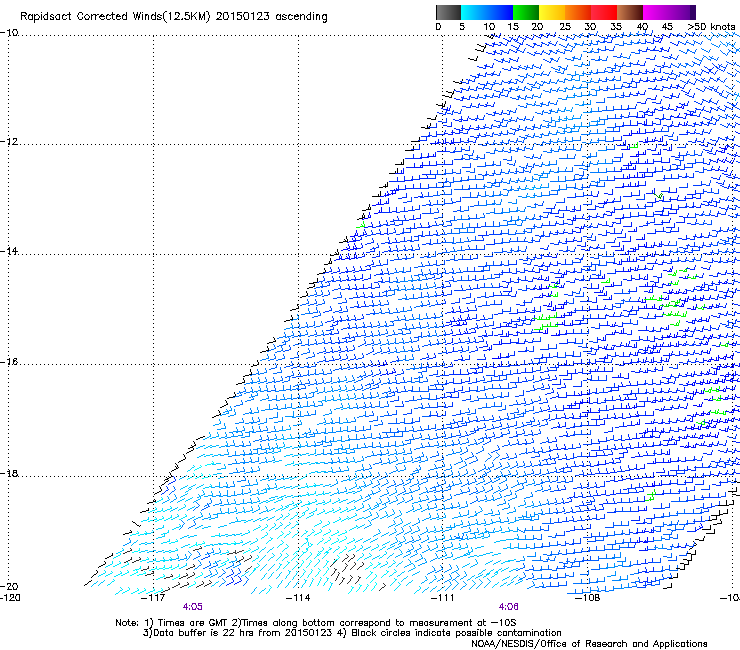Click the magenta 40-45 knots color segment
This screenshot has height=650, width=740.
click(x=656, y=12)
